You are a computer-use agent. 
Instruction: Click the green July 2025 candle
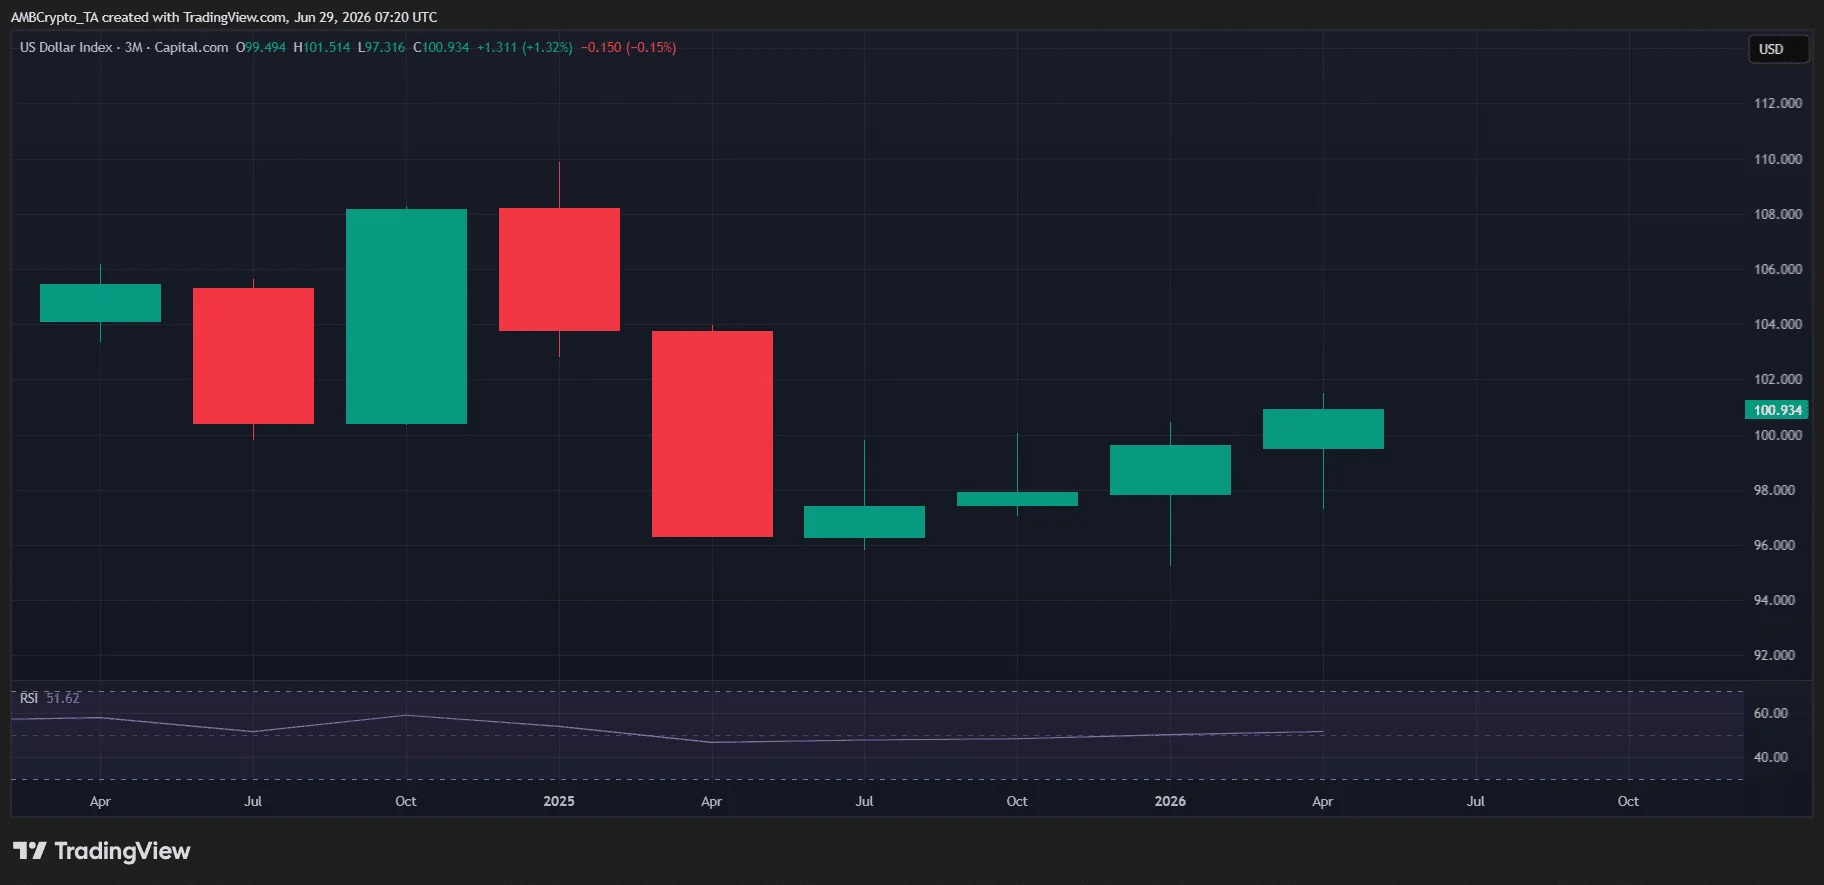click(x=864, y=522)
